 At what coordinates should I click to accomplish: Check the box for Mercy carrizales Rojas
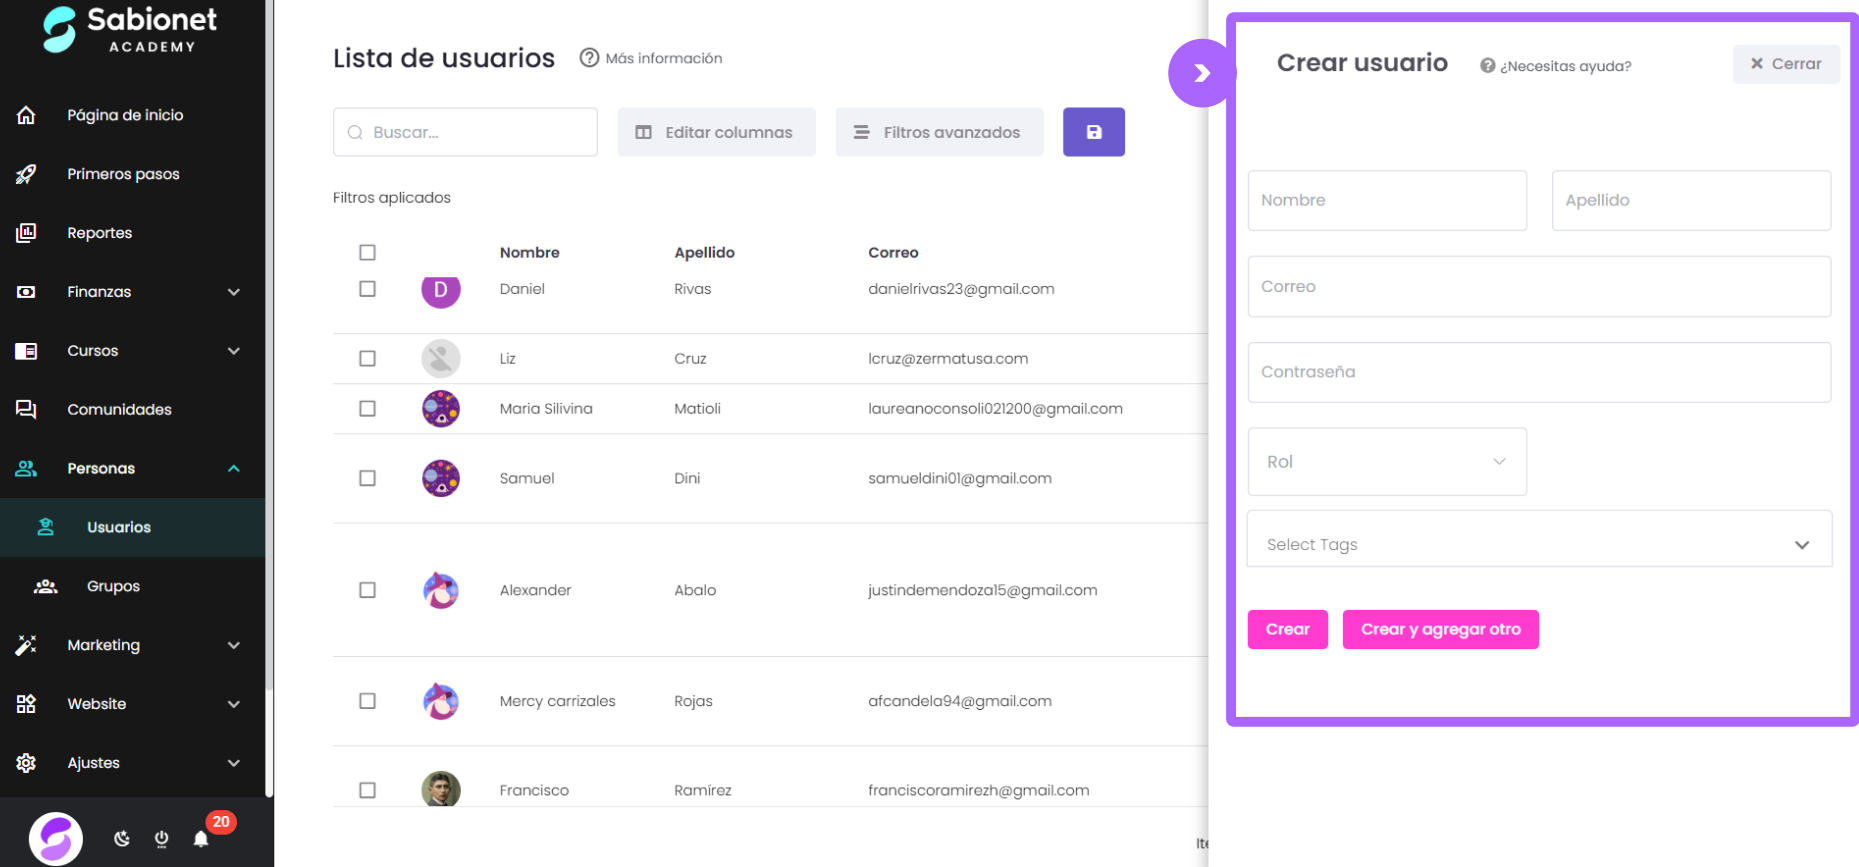click(367, 701)
